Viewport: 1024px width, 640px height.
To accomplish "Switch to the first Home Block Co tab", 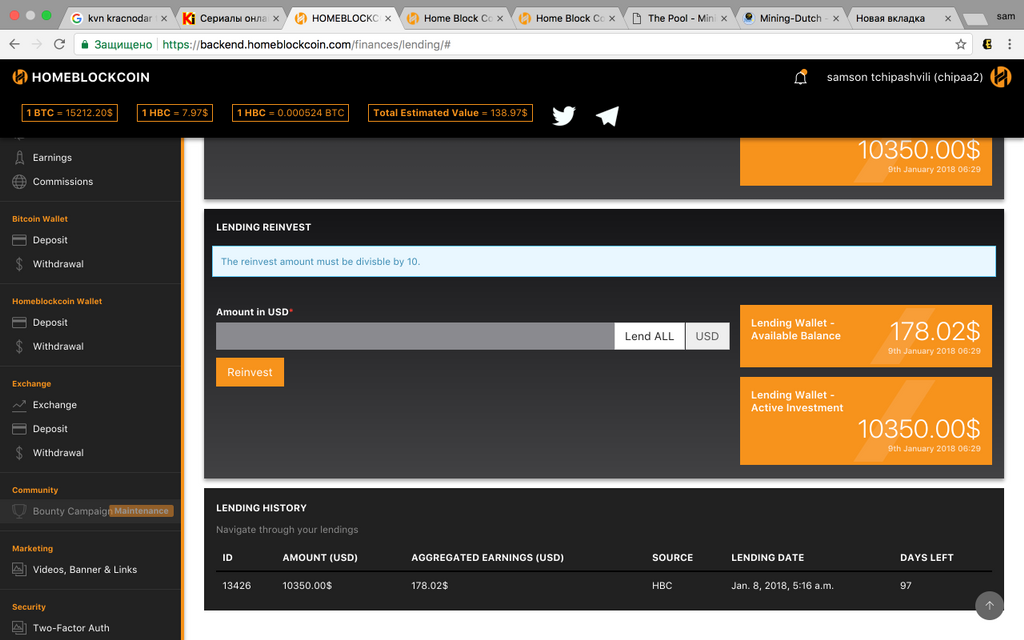I will (x=455, y=18).
